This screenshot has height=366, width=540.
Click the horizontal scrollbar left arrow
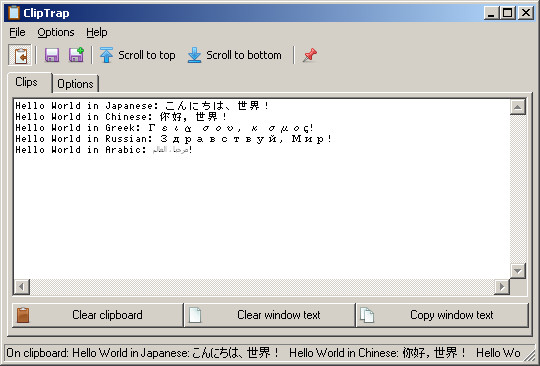point(22,286)
